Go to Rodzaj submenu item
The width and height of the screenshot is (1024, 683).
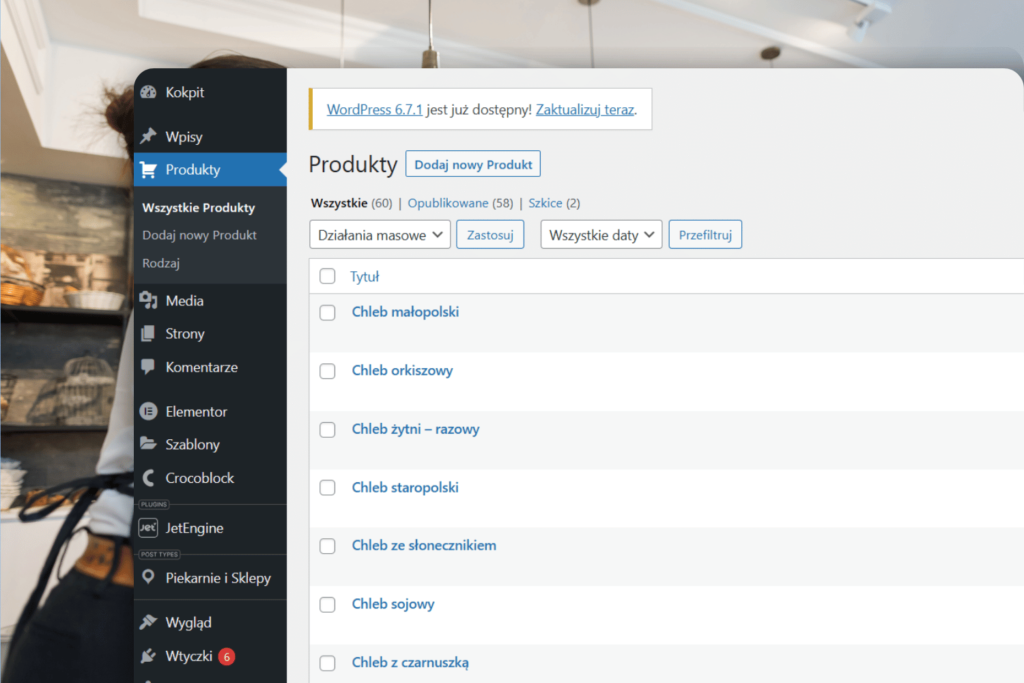coord(161,263)
